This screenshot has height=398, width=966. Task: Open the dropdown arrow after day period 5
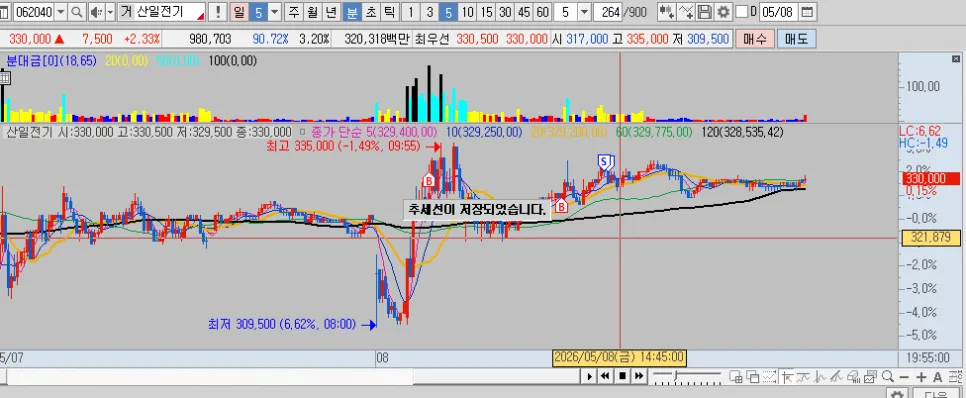[x=275, y=12]
